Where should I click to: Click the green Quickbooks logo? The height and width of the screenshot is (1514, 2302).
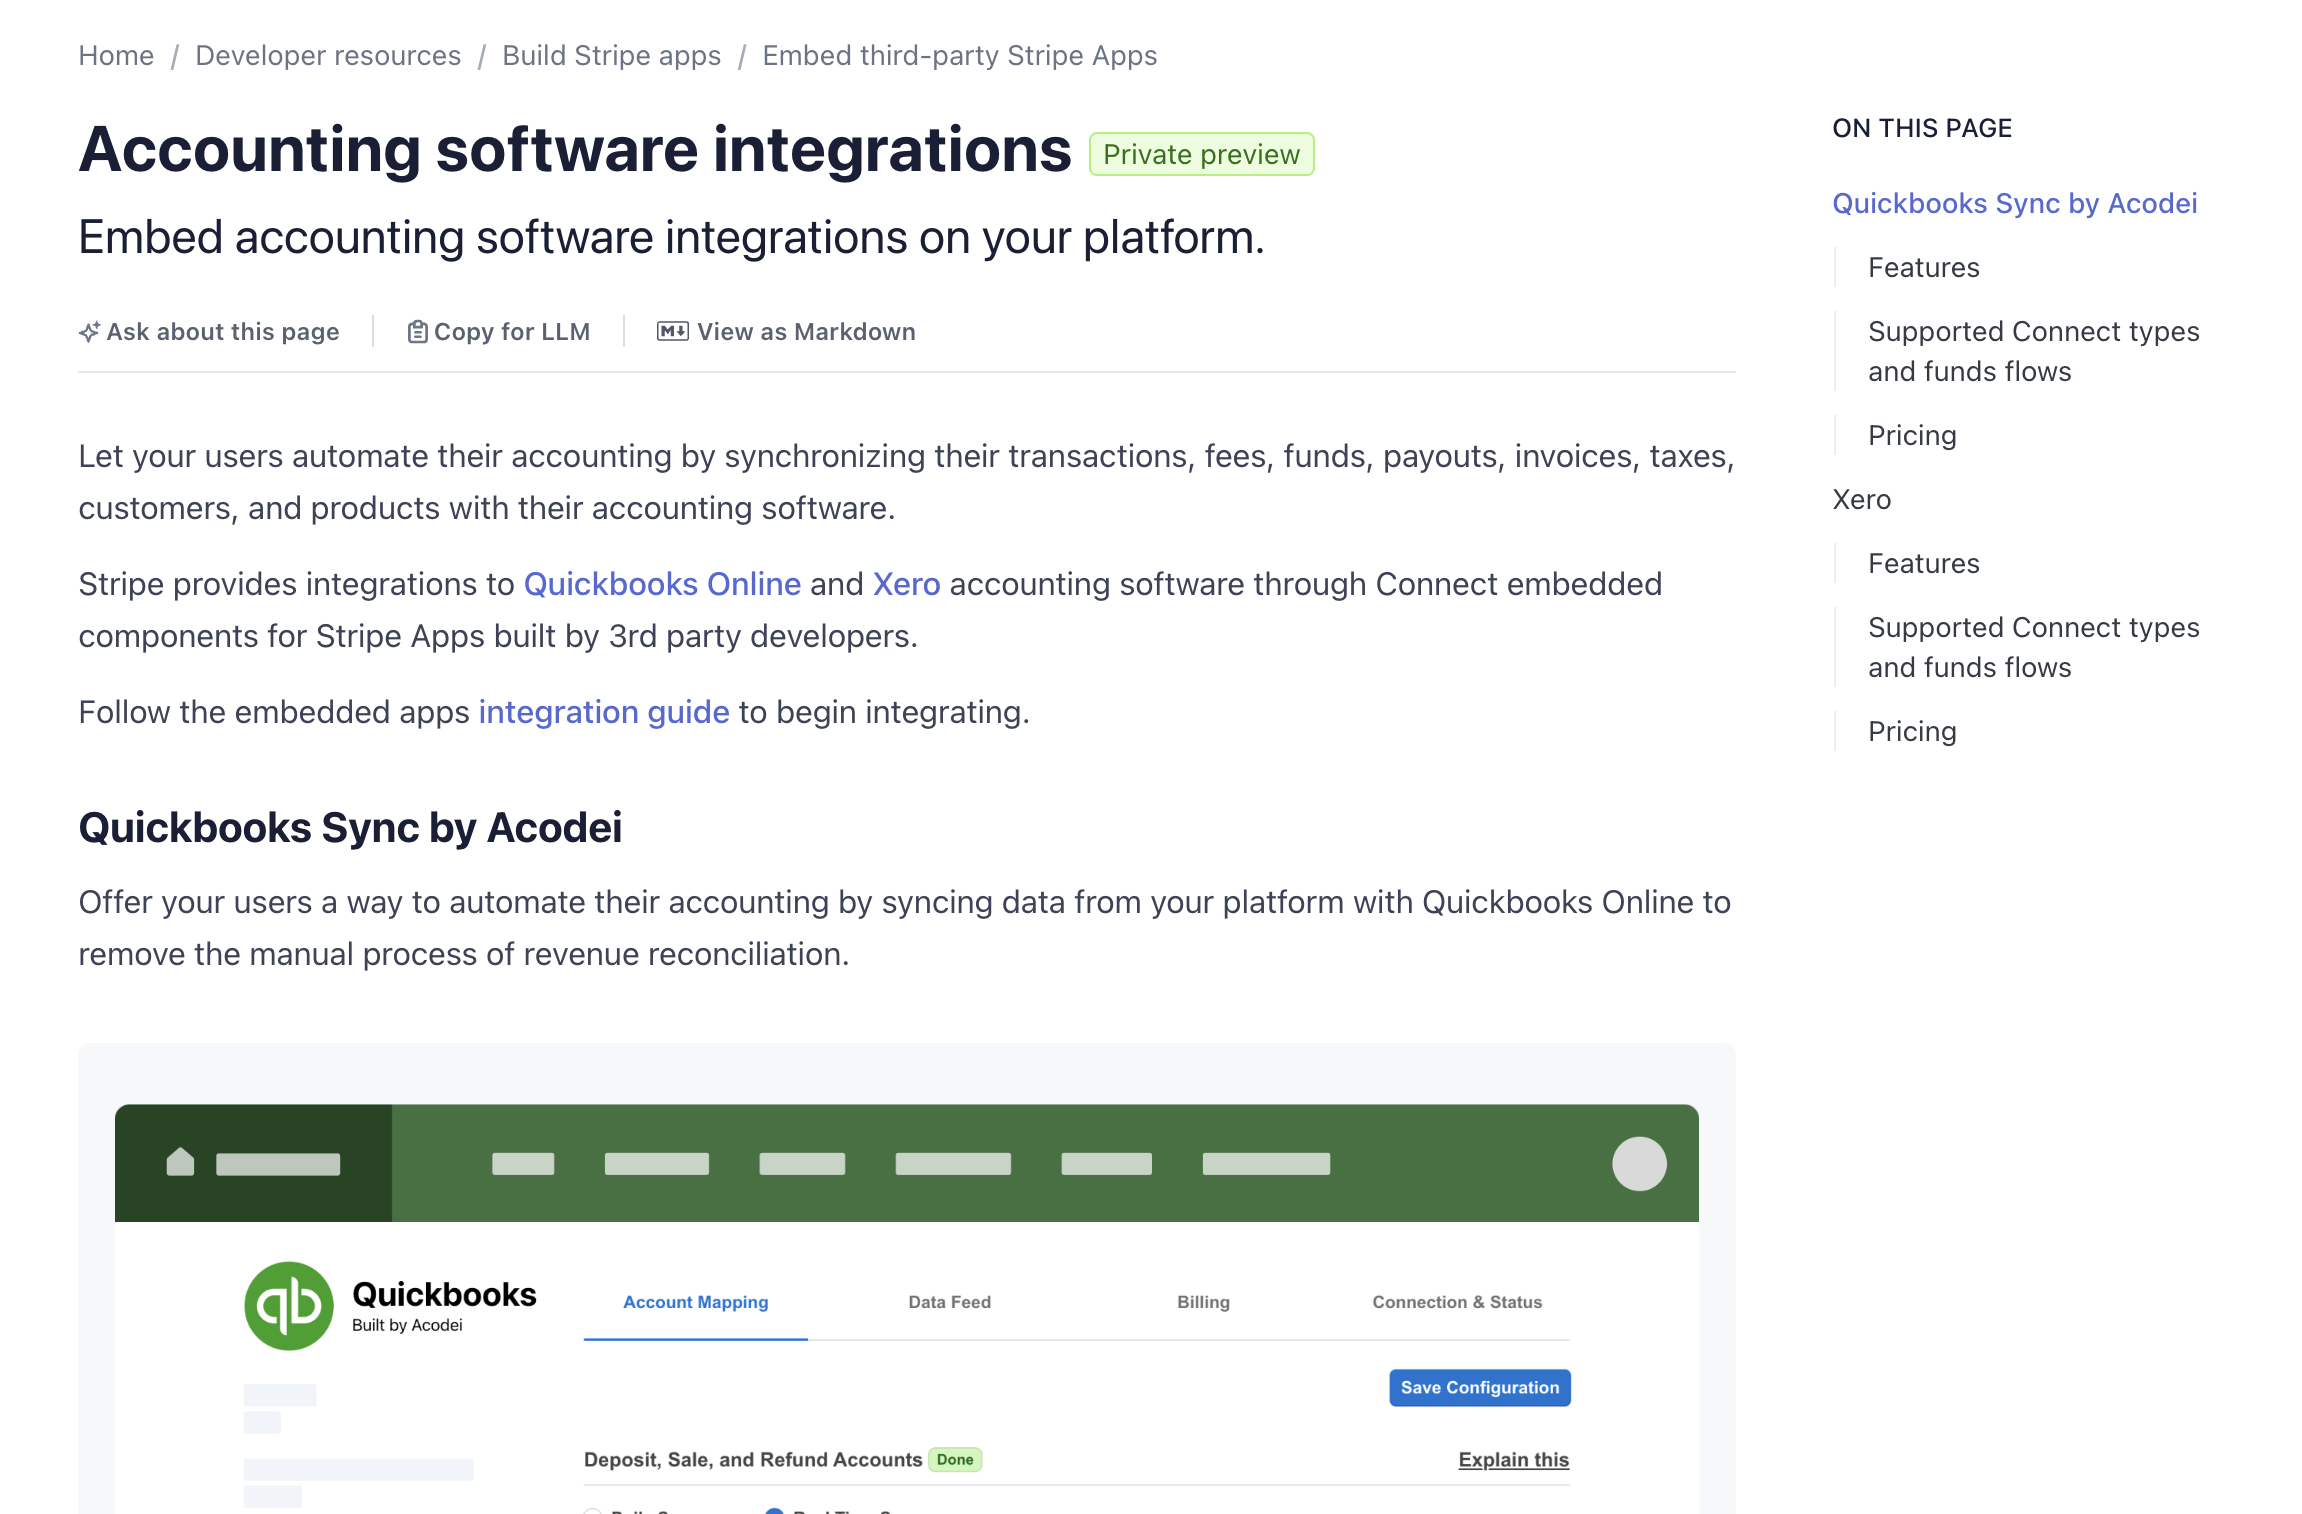[x=289, y=1306]
